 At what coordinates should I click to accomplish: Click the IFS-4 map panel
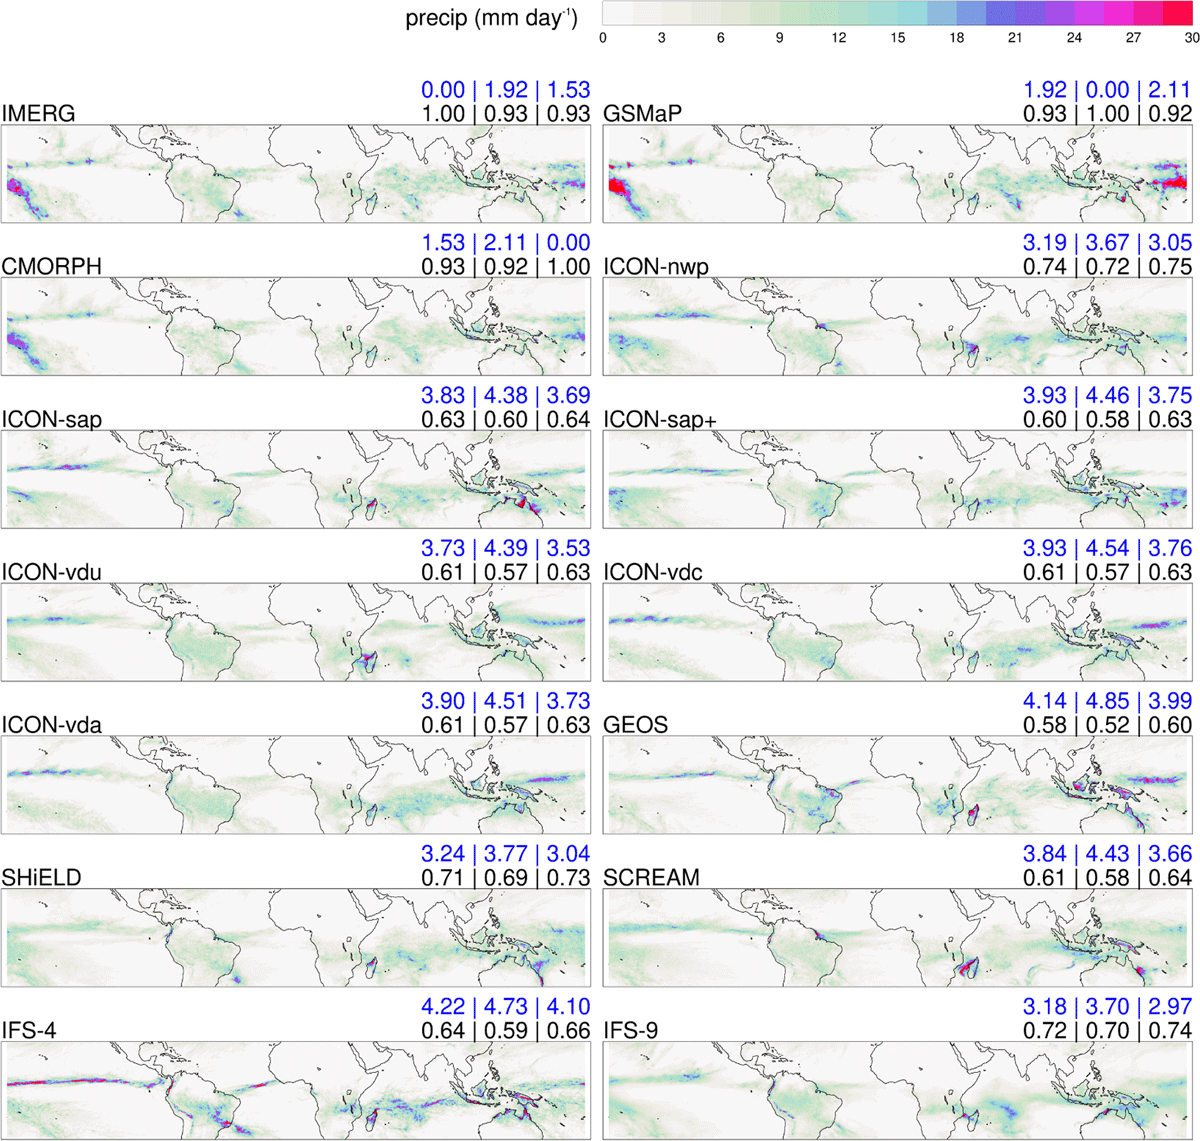[x=297, y=1092]
